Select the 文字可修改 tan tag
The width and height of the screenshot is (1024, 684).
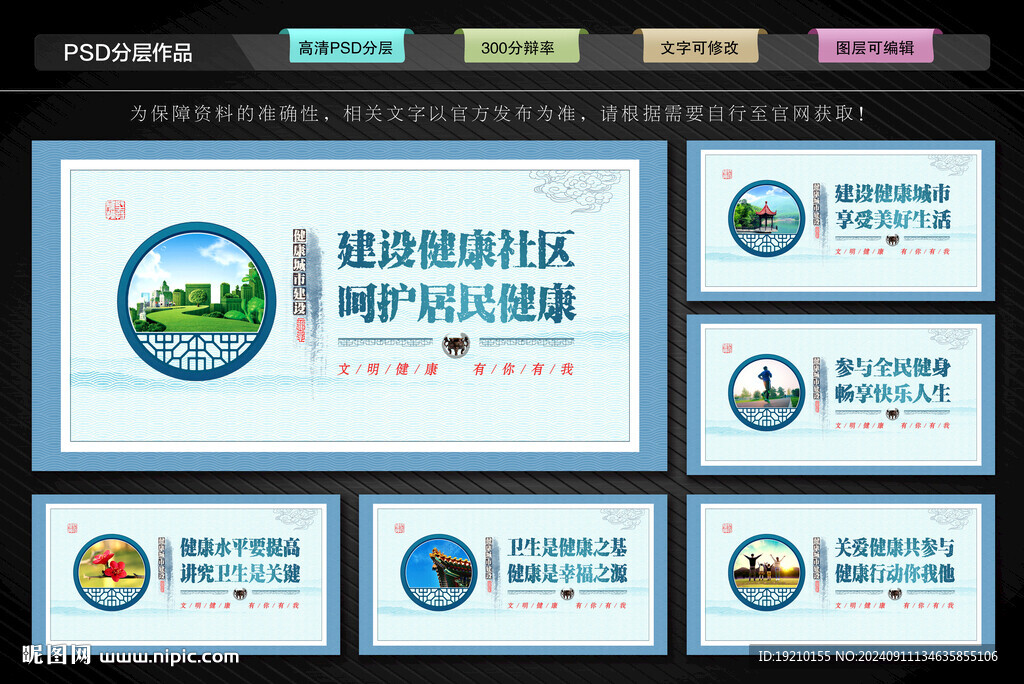coord(699,47)
